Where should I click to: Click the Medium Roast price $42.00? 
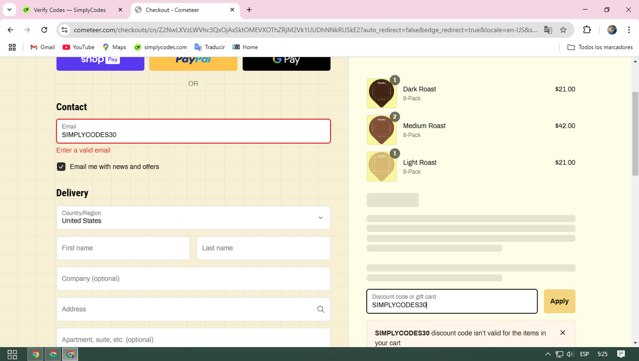565,126
